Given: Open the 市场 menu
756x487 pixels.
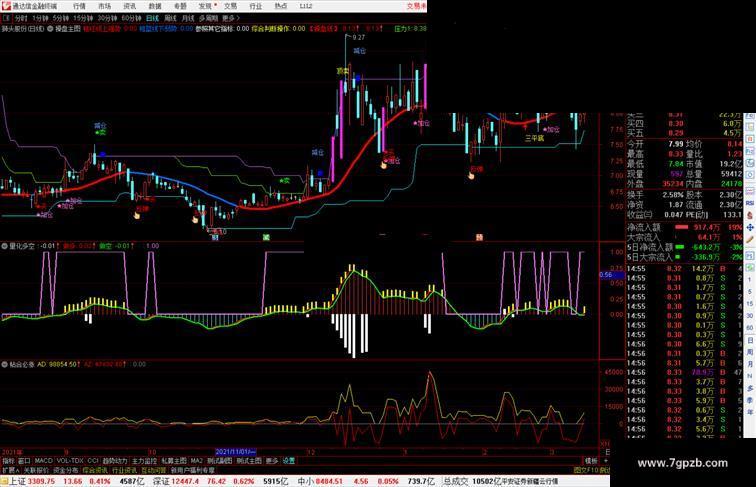Looking at the screenshot, I should point(104,6).
